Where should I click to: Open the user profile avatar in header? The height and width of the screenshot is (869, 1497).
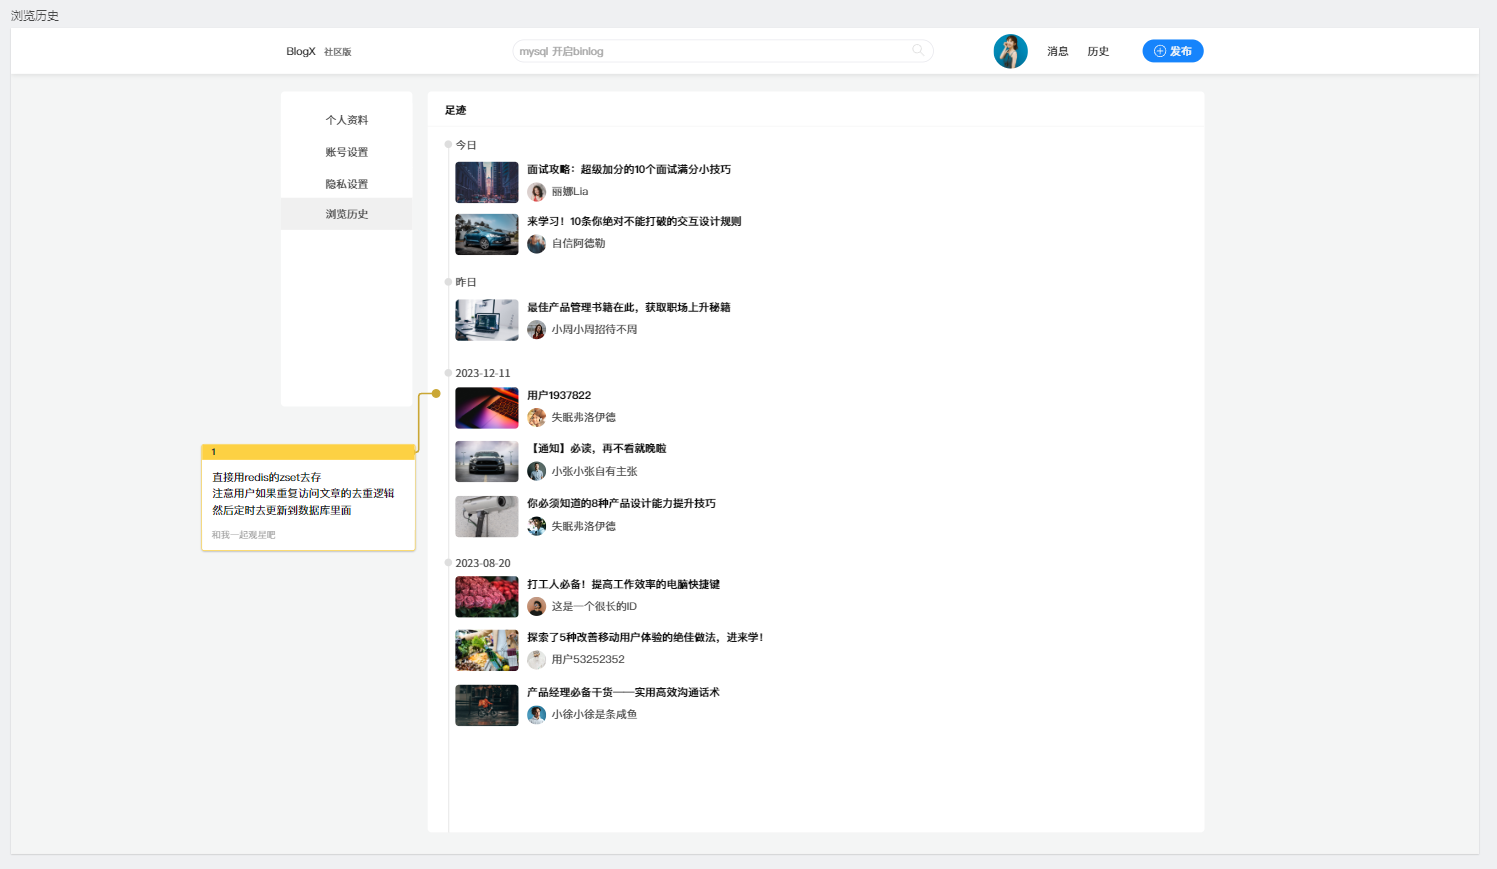1010,51
